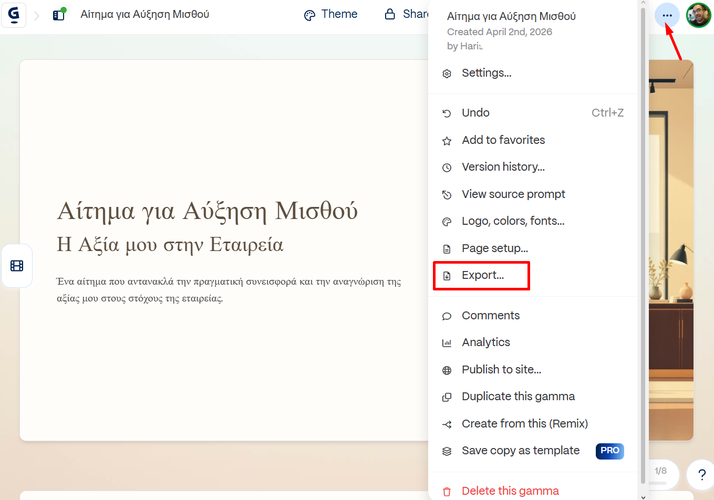Image resolution: width=714 pixels, height=500 pixels.
Task: Click the heading 'Αίτημα για Αύξηση Μισθού' on the card
Action: point(207,211)
